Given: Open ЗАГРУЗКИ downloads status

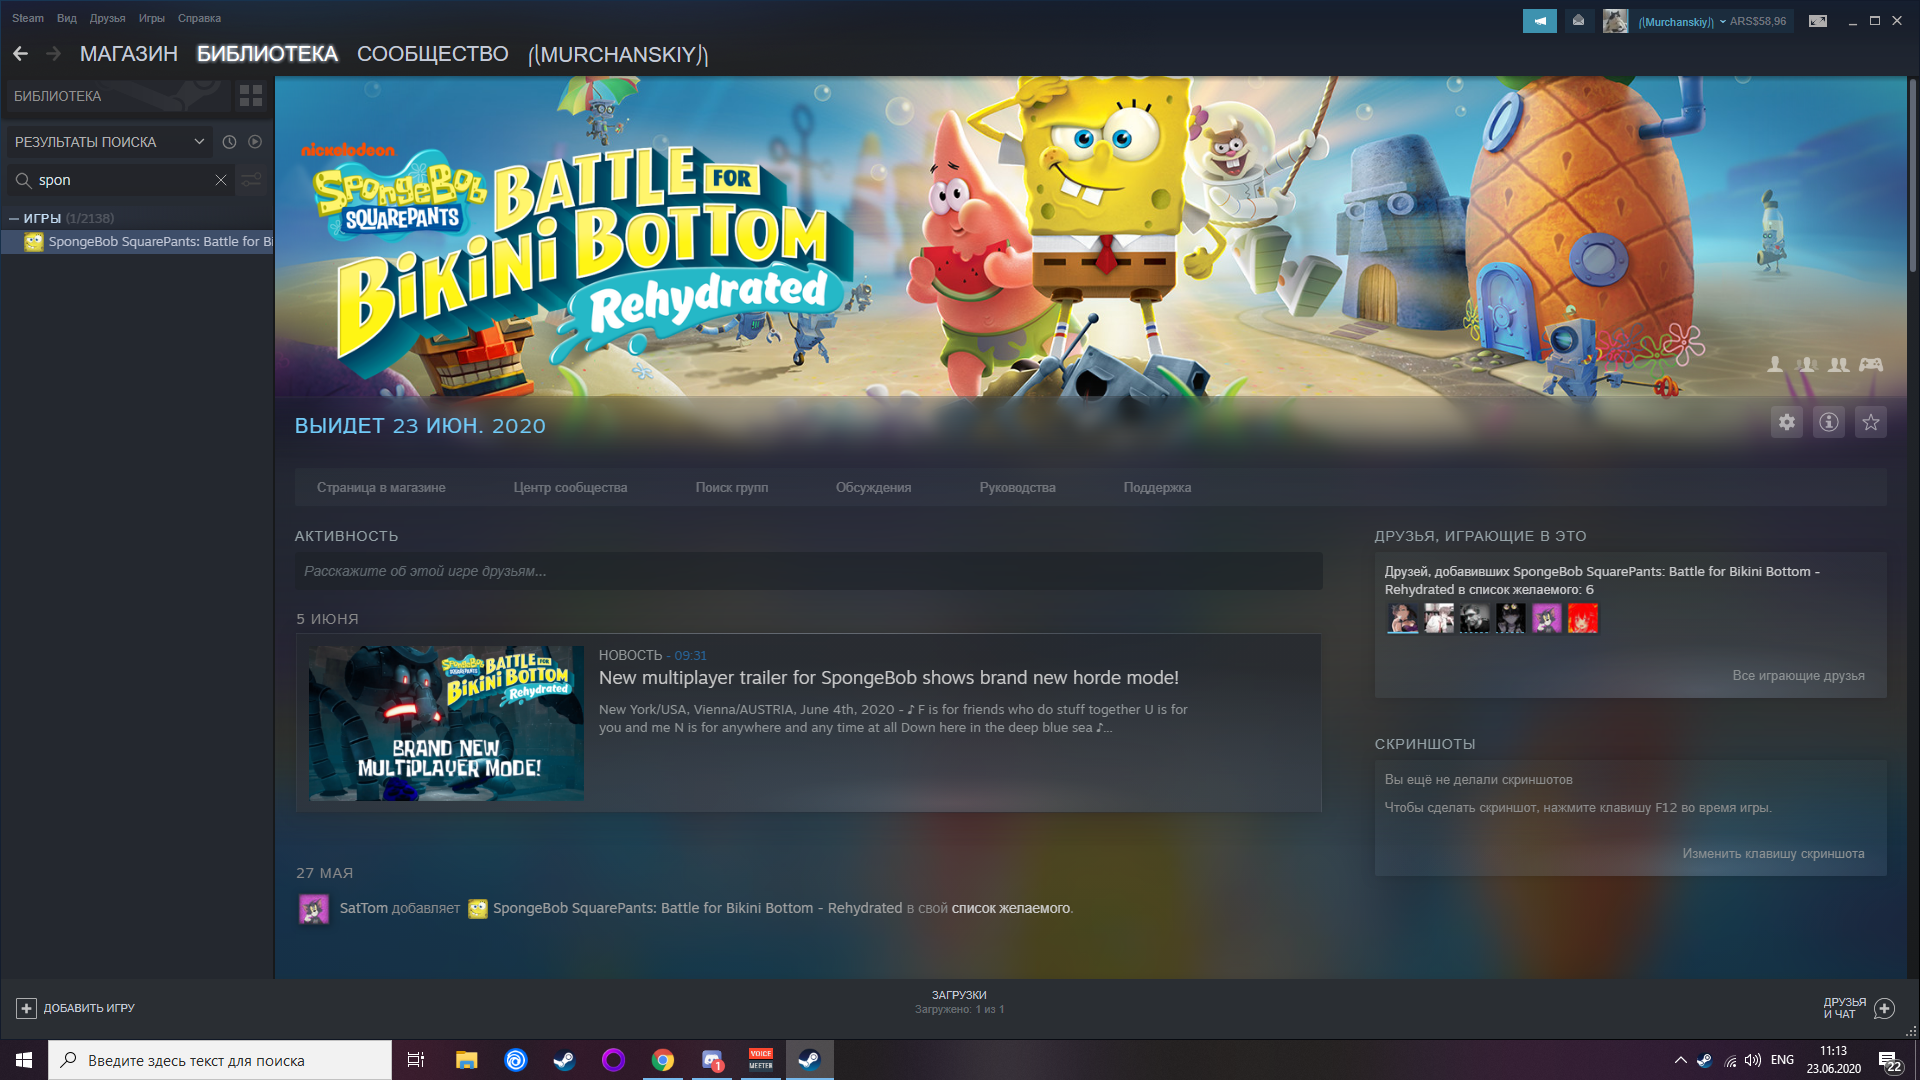Looking at the screenshot, I should pos(959,1002).
